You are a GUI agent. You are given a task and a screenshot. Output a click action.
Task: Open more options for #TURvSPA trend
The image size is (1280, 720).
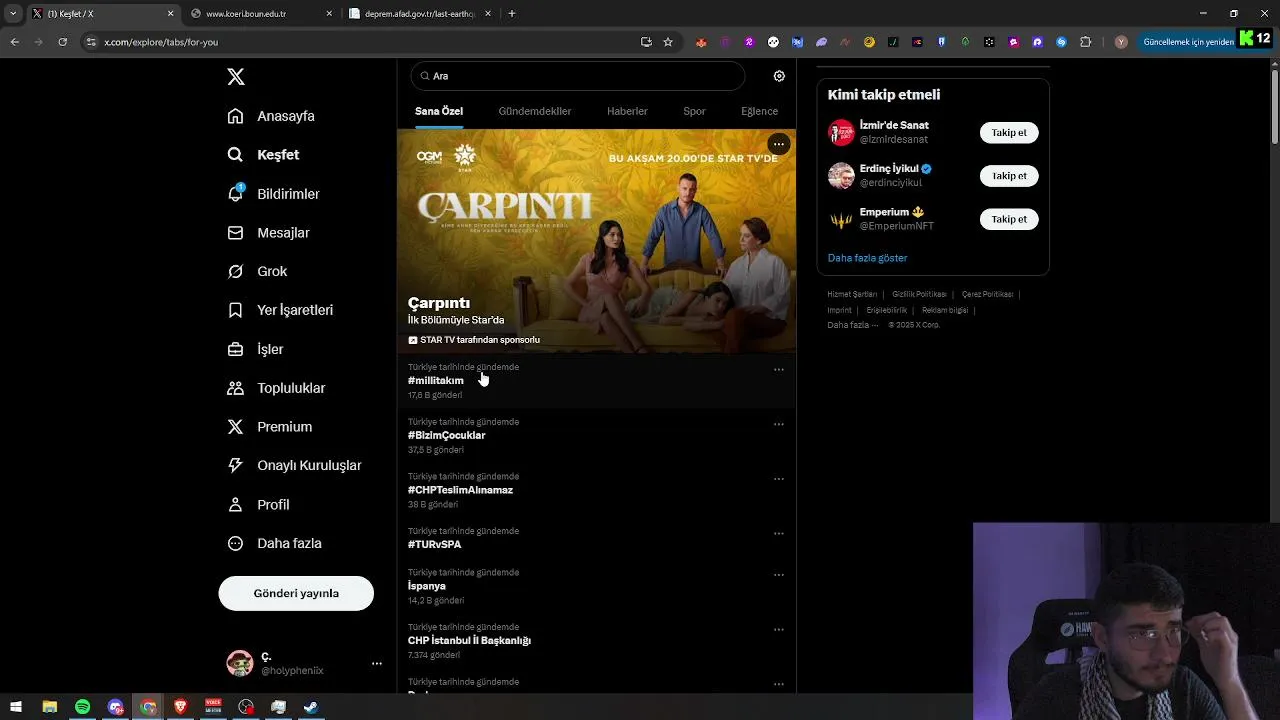778,534
